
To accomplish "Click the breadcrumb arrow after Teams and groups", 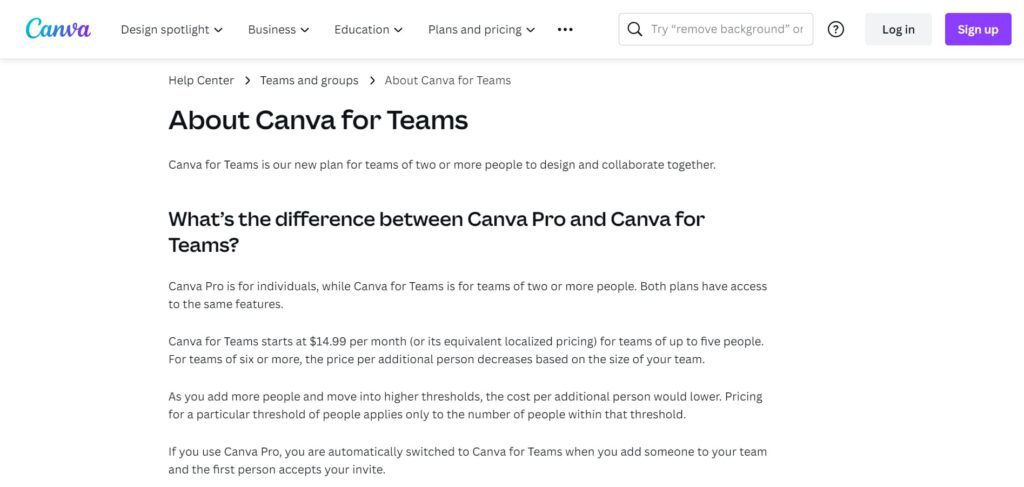I will [372, 80].
